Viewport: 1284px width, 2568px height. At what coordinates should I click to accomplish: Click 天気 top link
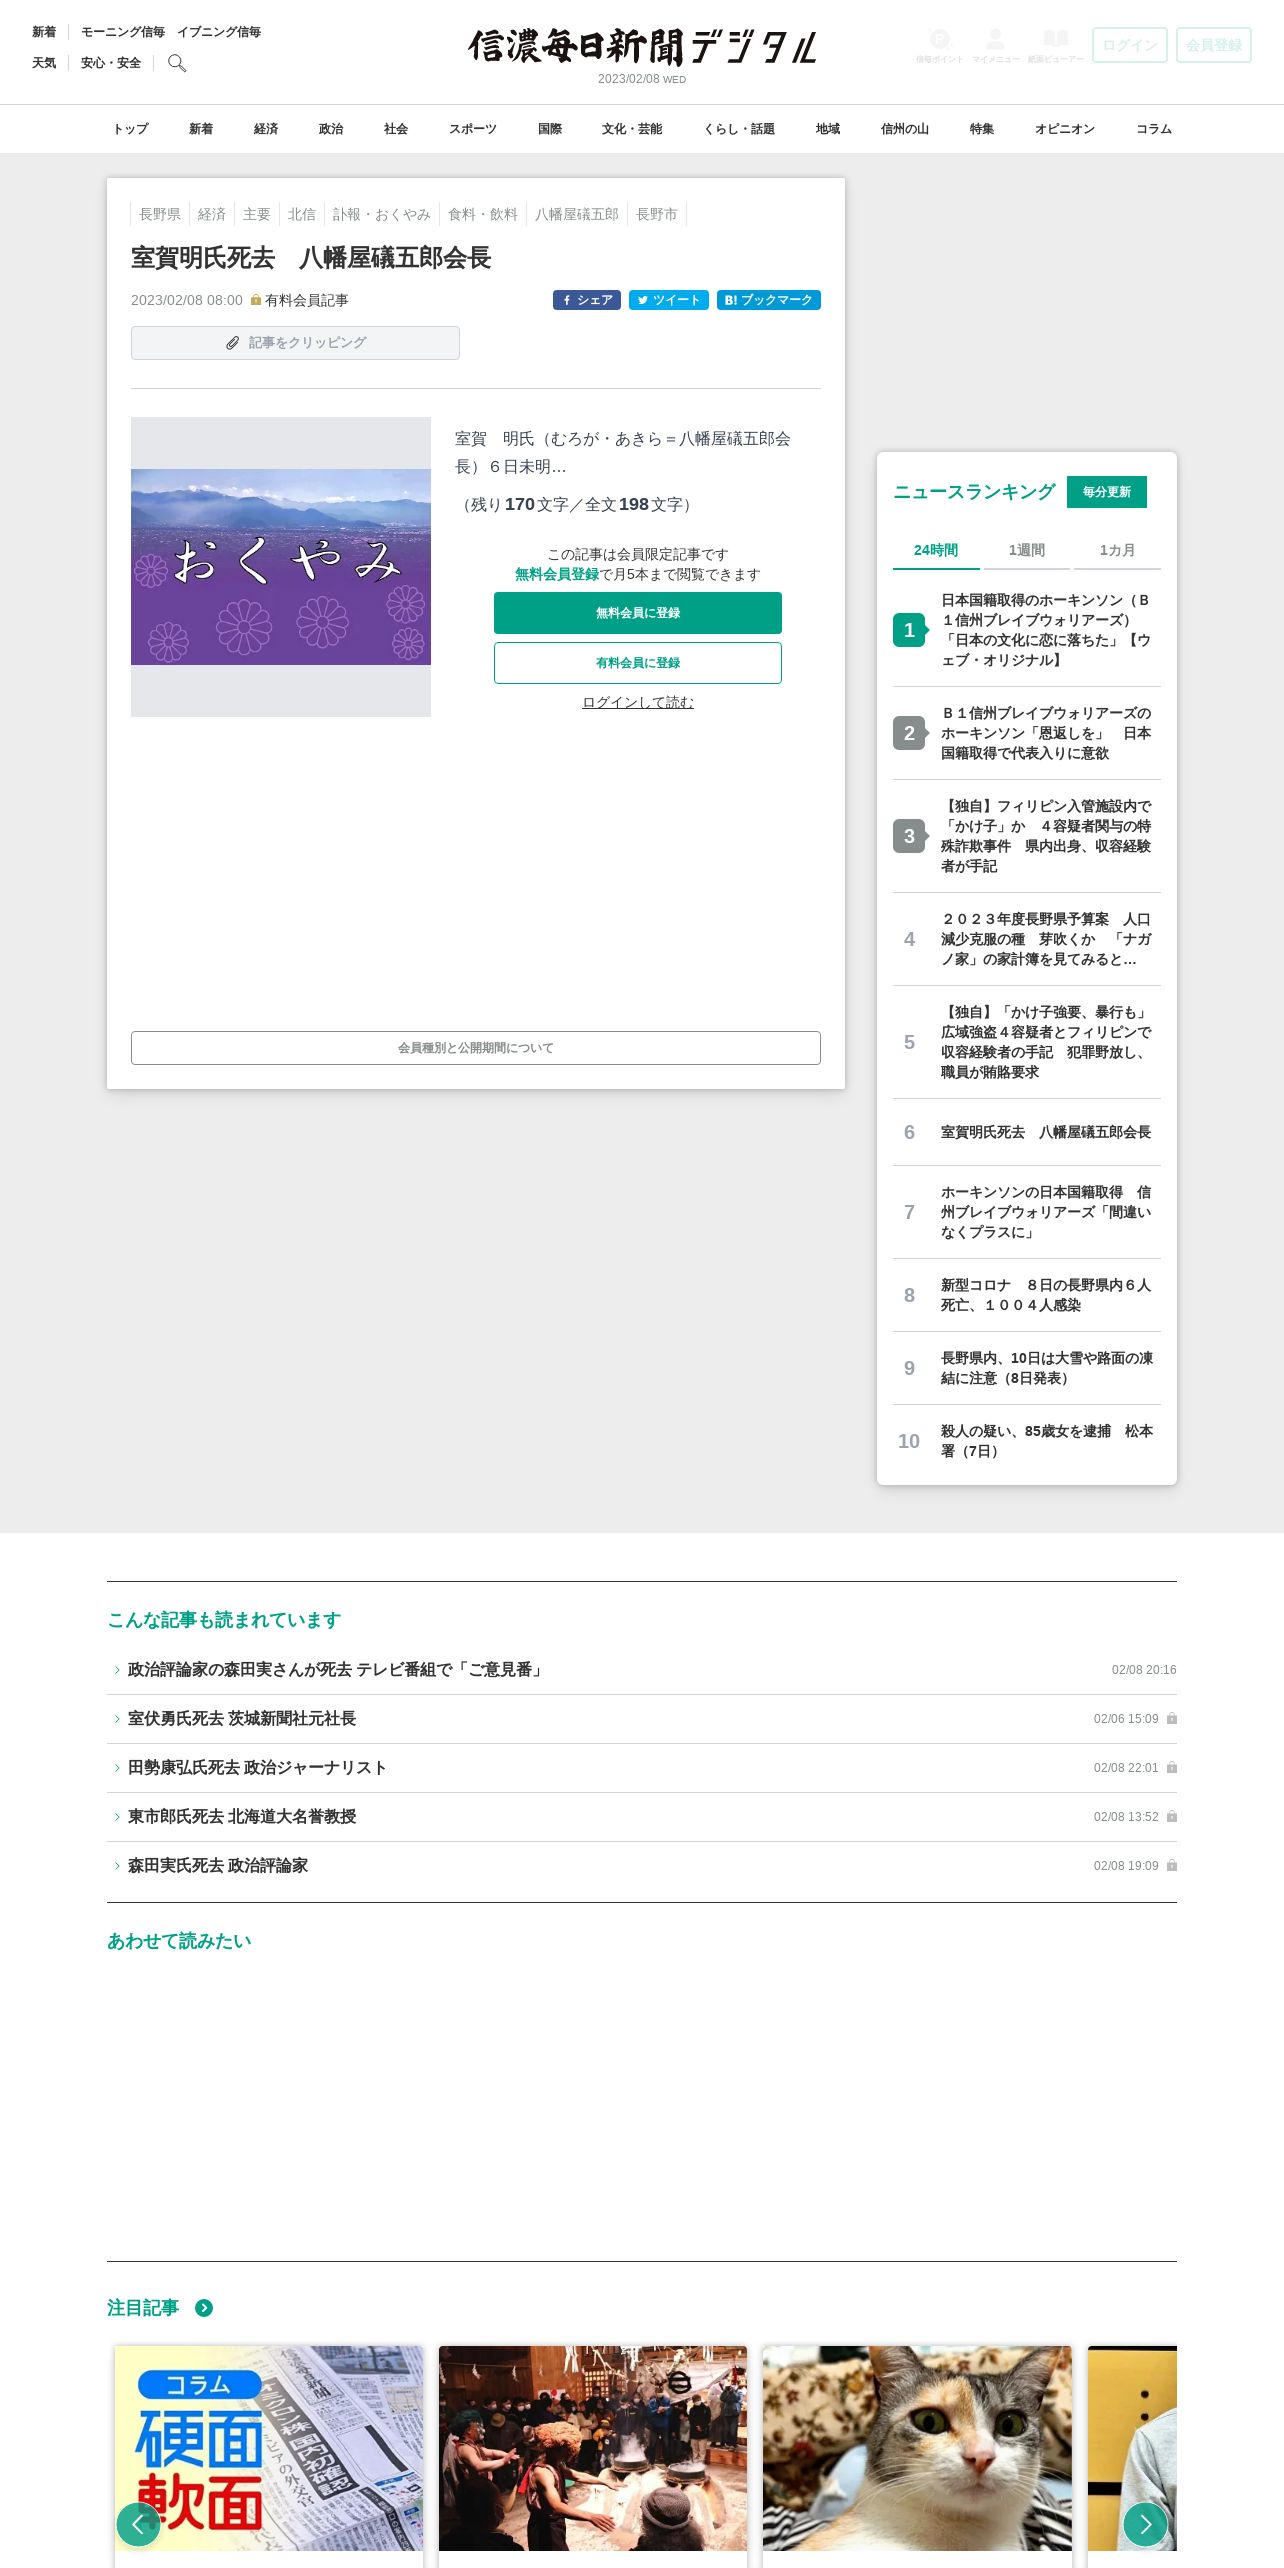pos(44,63)
